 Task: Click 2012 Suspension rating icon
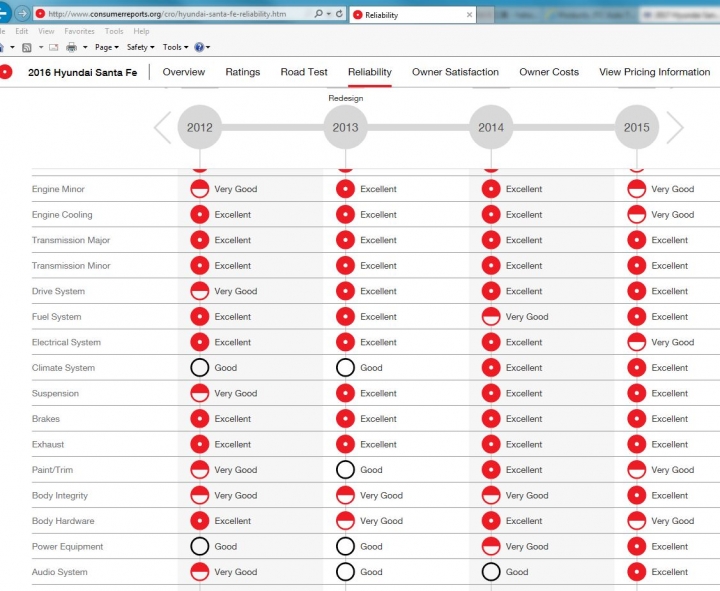200,393
